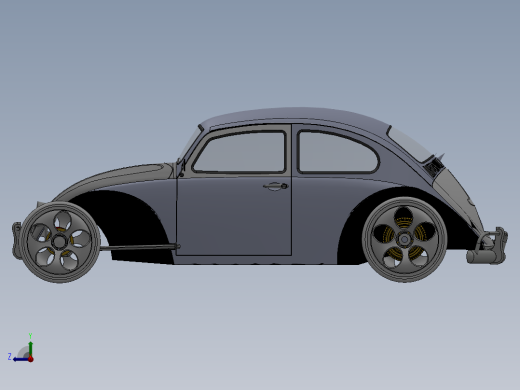Select the rod connecting front wheel to body

pyautogui.click(x=139, y=248)
